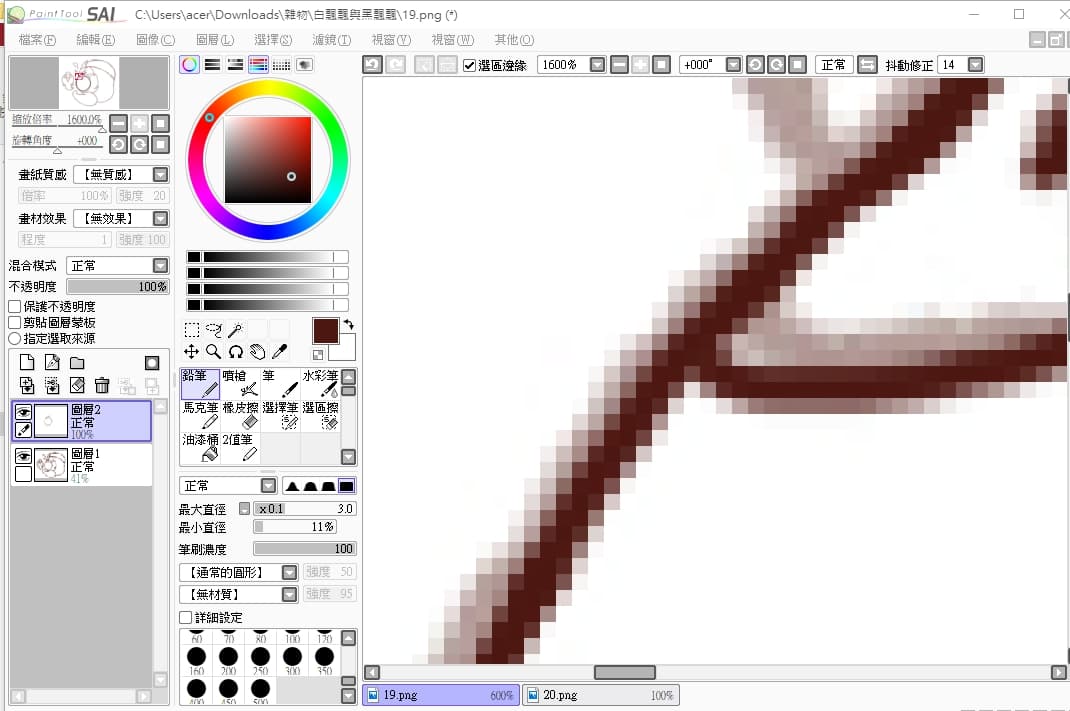Image resolution: width=1070 pixels, height=711 pixels.
Task: Adjust the 筆刷濃度 density slider
Action: pyautogui.click(x=304, y=549)
